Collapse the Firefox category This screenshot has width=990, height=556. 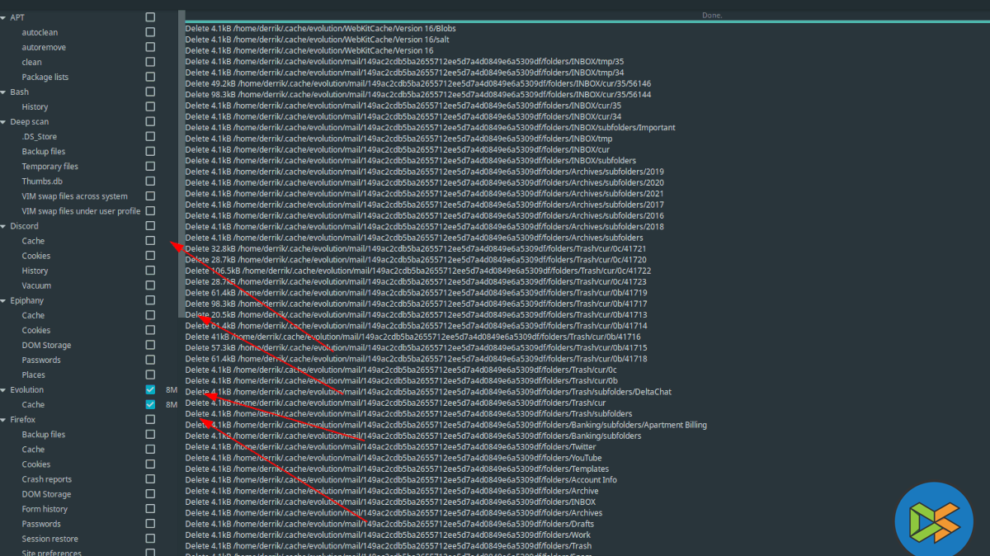(3, 420)
